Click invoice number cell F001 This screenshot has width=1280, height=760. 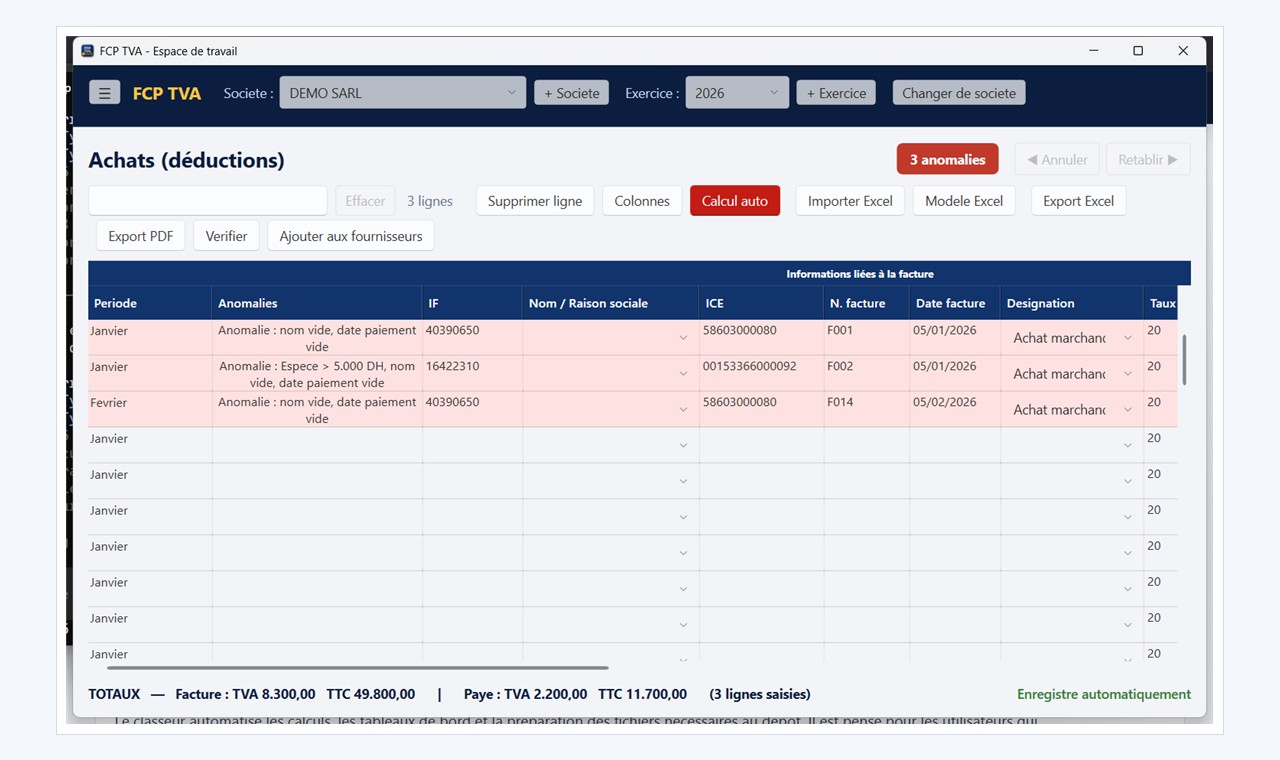[866, 337]
